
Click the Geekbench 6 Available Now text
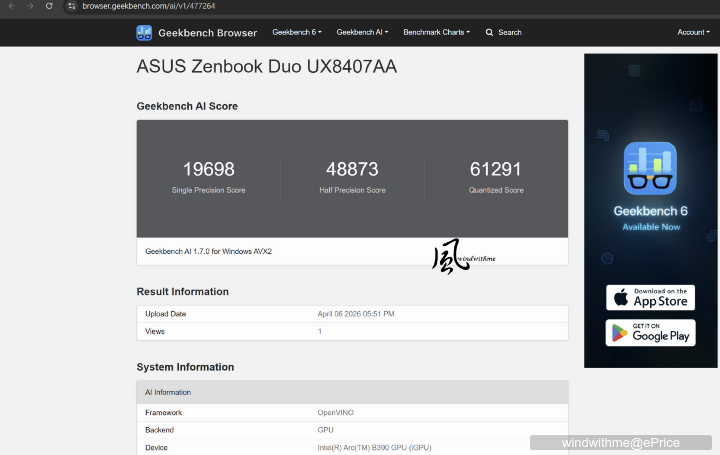pyautogui.click(x=651, y=218)
